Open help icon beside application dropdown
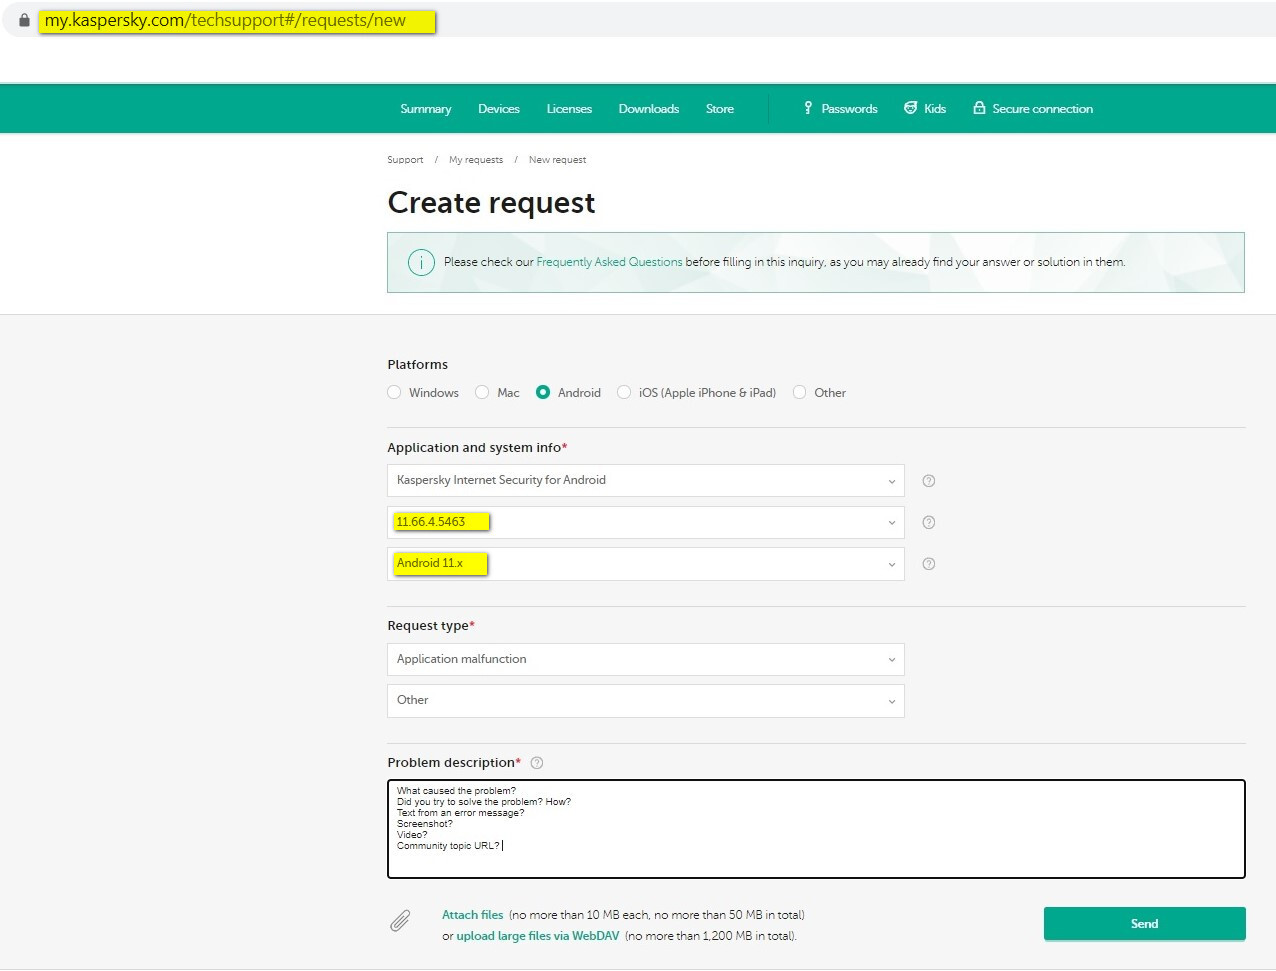This screenshot has width=1276, height=971. pos(928,481)
